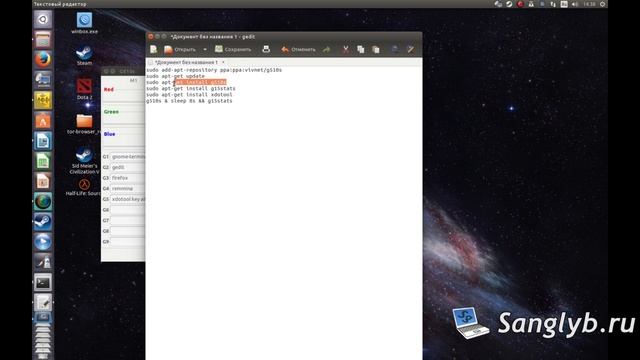Click the G4 field containing remmina
Image resolution: width=640 pixels, height=360 pixels.
click(x=127, y=189)
